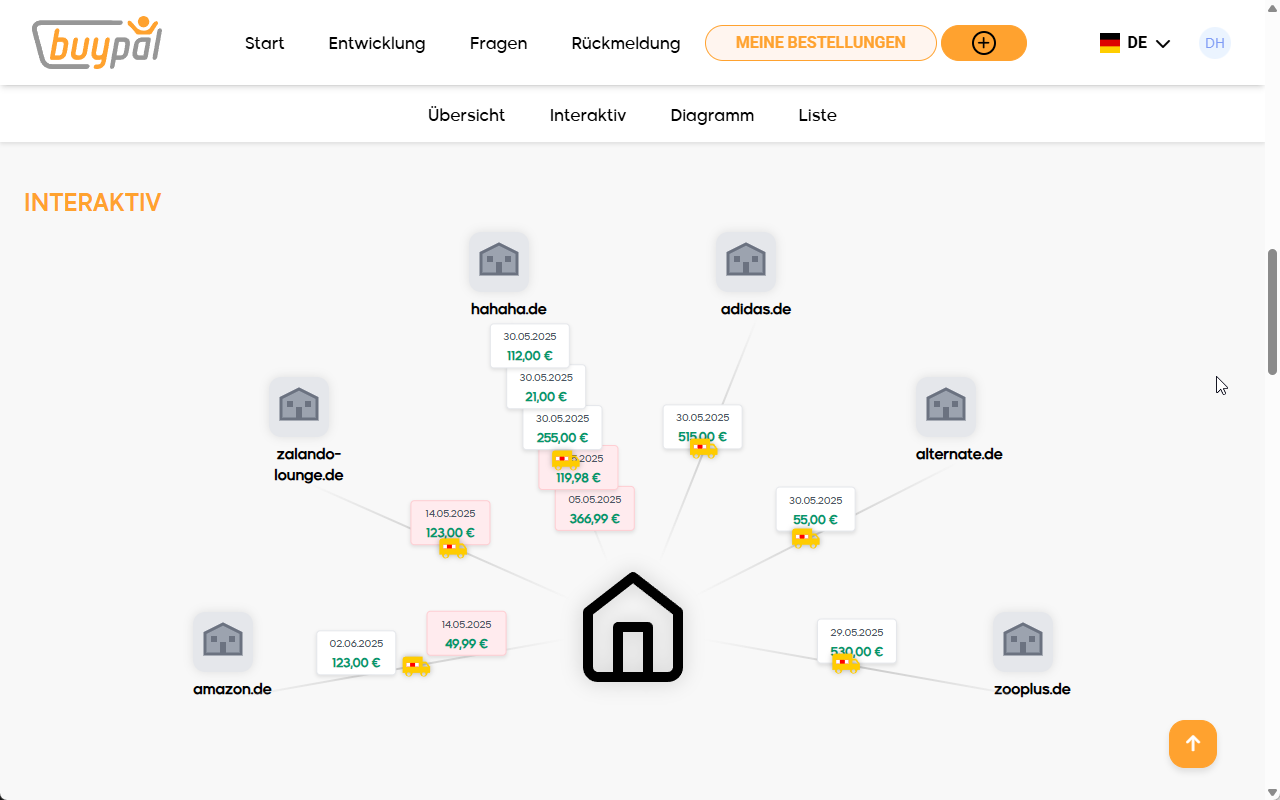Click the scroll-to-top arrow button
Screen dimensions: 1280x800
1193,744
